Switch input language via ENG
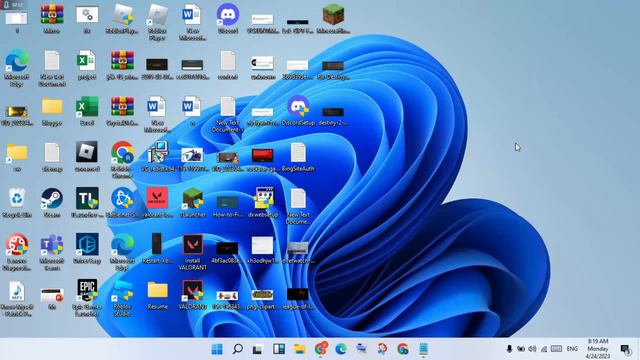Image resolution: width=640 pixels, height=360 pixels. coord(572,349)
